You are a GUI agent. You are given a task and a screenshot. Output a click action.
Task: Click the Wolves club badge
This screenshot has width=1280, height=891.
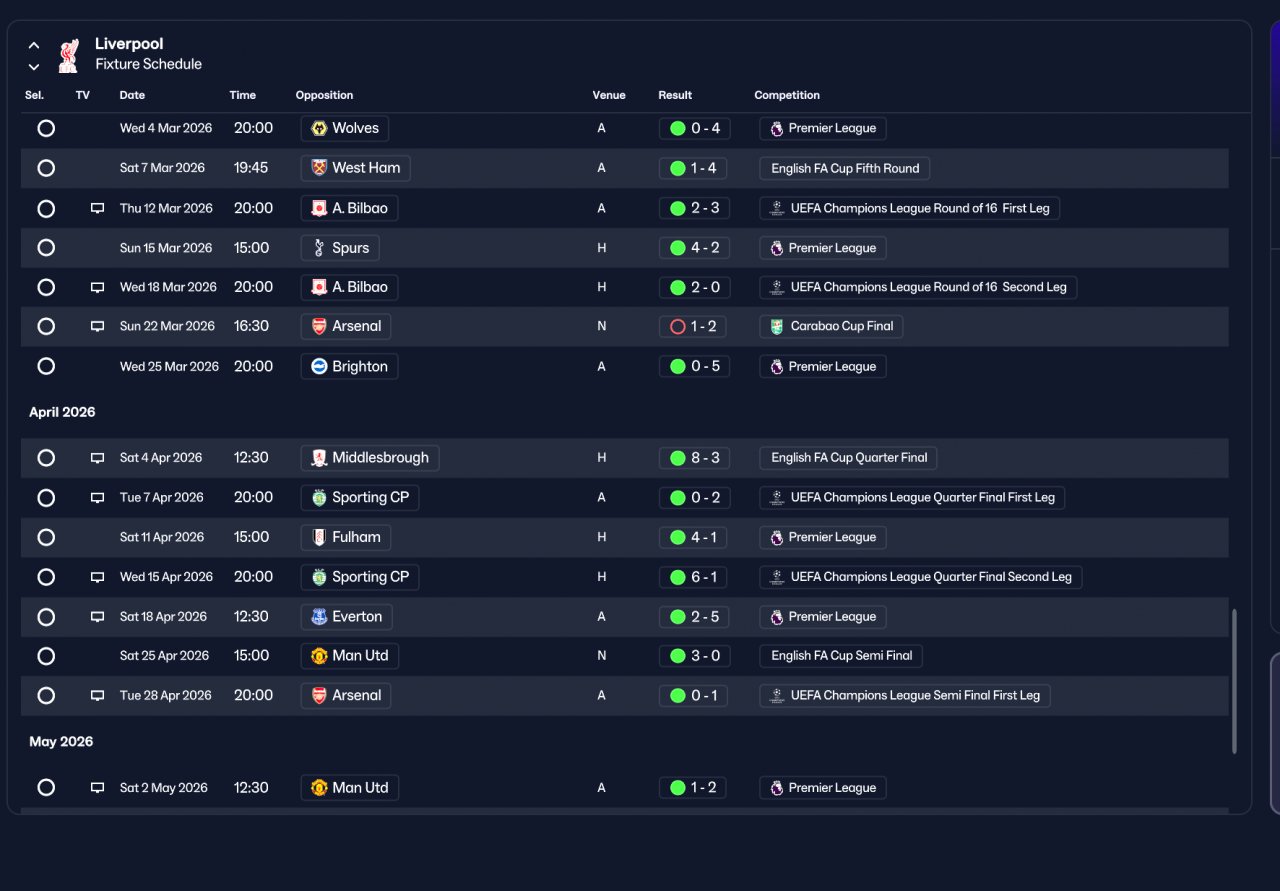point(319,128)
